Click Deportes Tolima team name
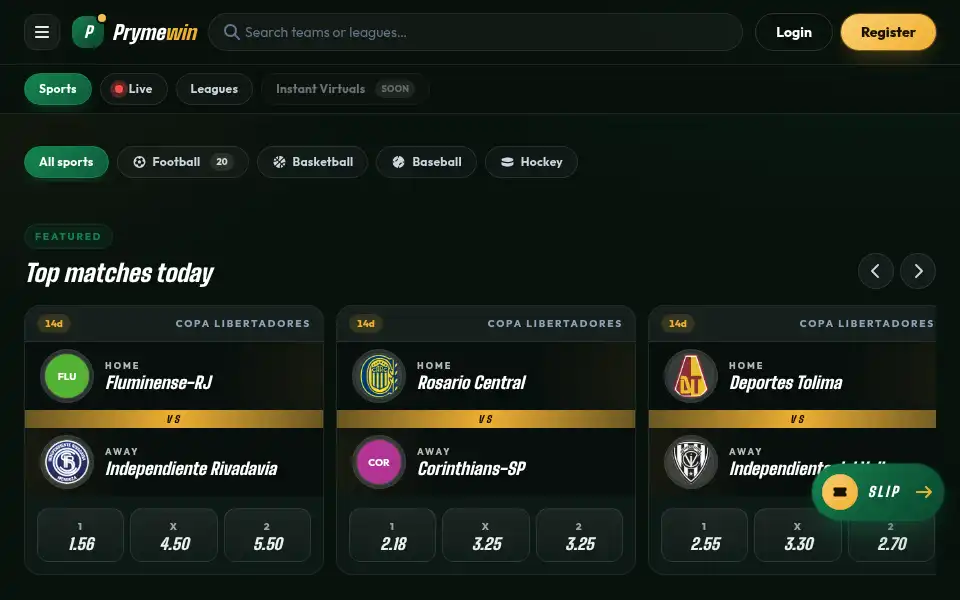The image size is (960, 600). coord(786,383)
